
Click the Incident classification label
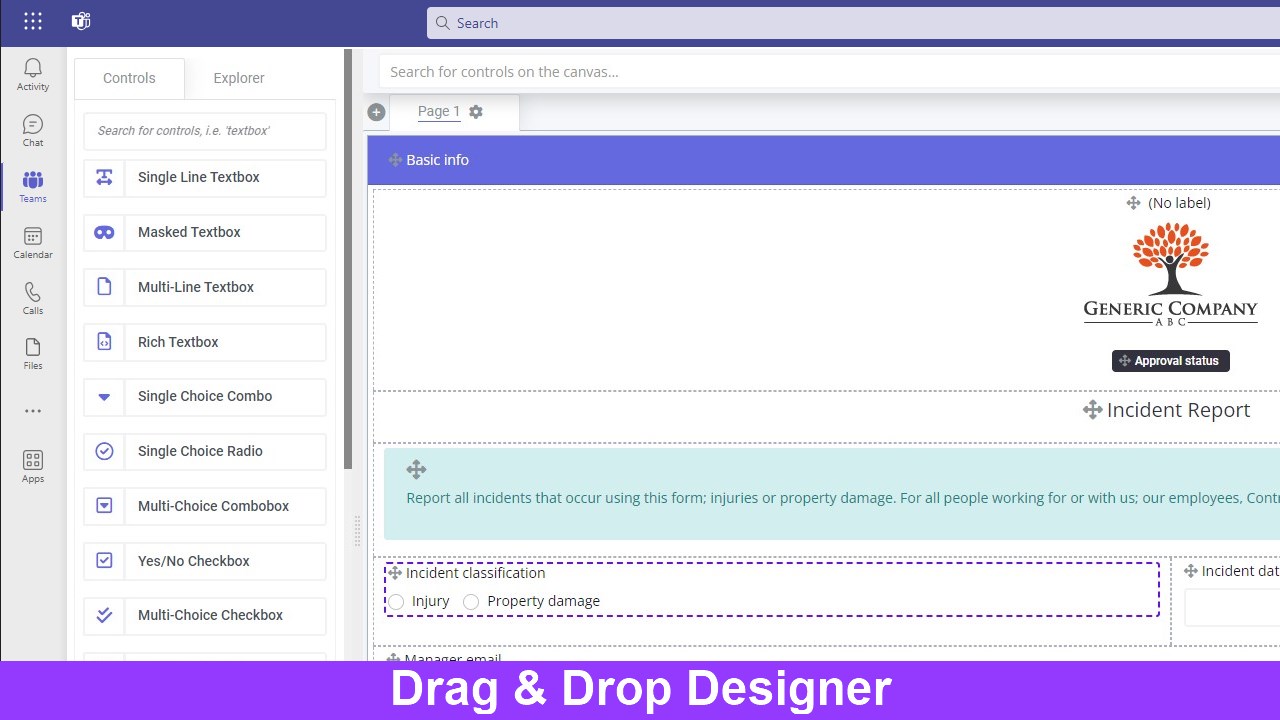[x=476, y=573]
